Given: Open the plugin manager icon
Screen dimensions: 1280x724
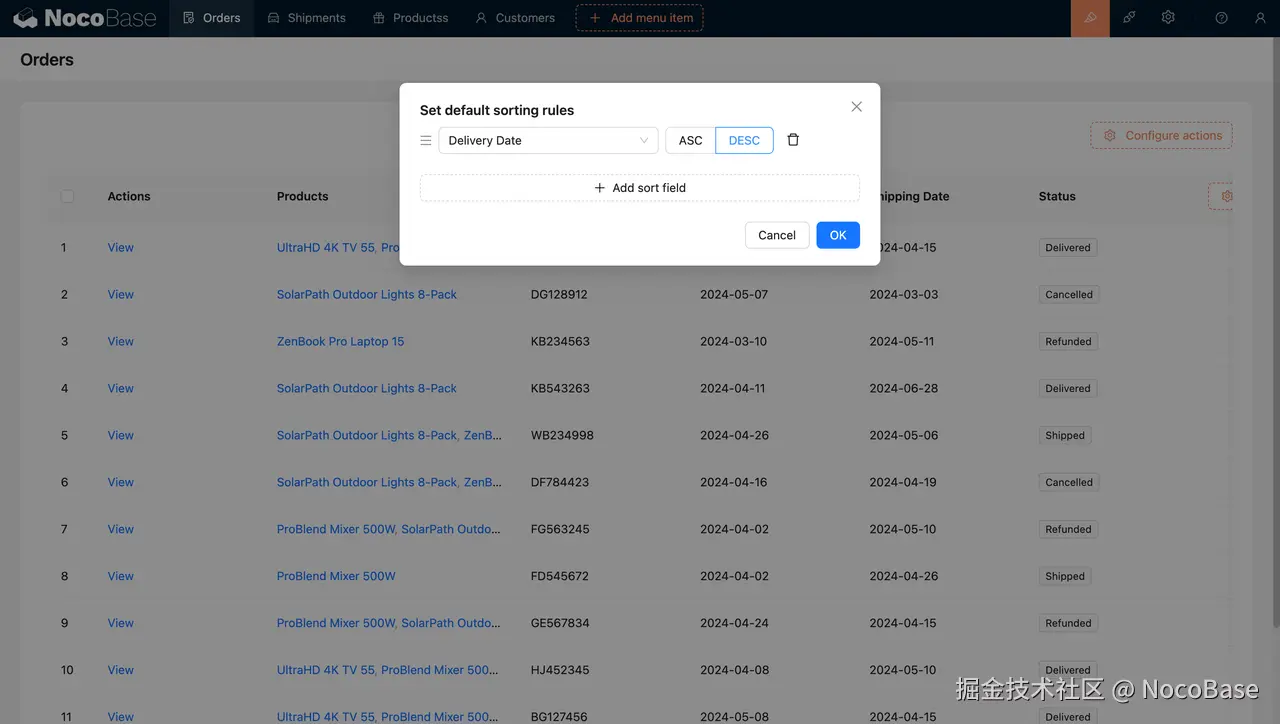Looking at the screenshot, I should pyautogui.click(x=1129, y=18).
